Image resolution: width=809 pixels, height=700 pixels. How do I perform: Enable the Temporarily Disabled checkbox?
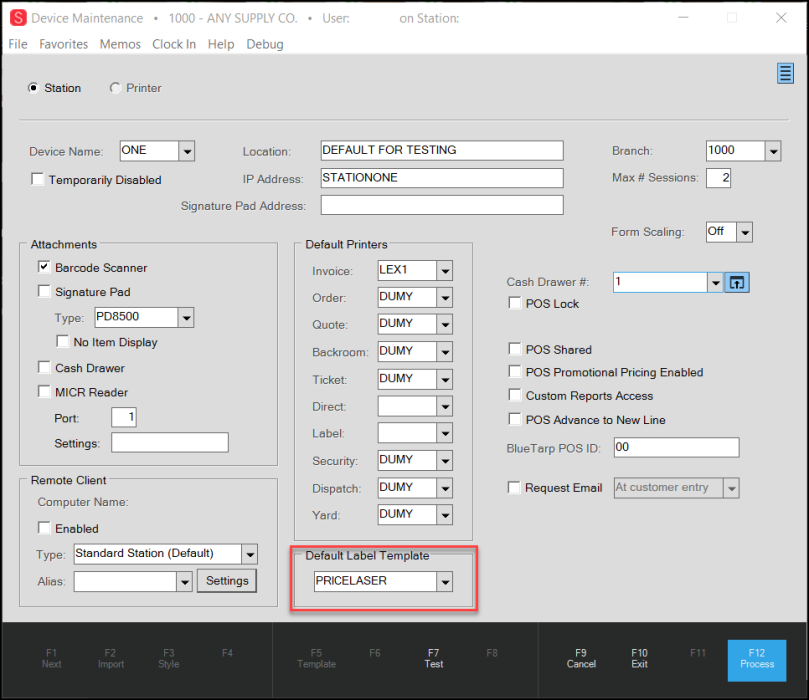pos(38,180)
